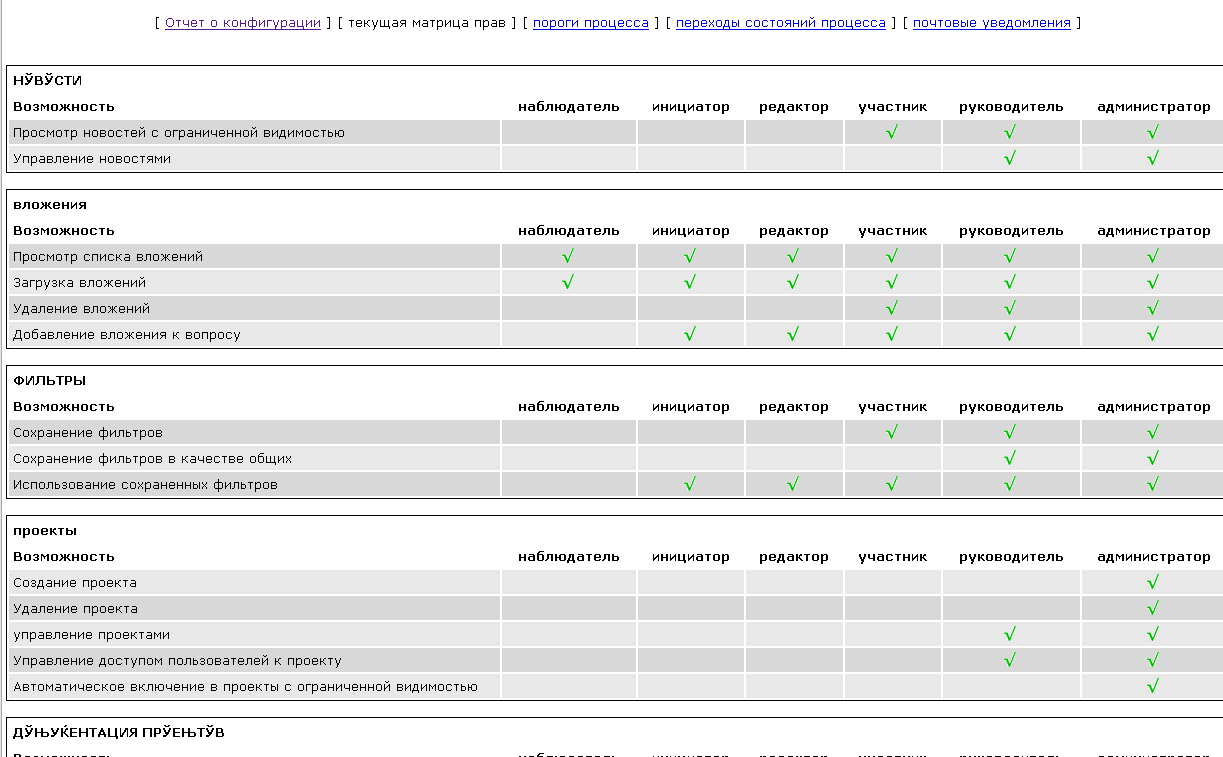
Task: Click руководитель checkmark for Просмотр новостей с ограниченной видимостью
Action: pos(1010,132)
